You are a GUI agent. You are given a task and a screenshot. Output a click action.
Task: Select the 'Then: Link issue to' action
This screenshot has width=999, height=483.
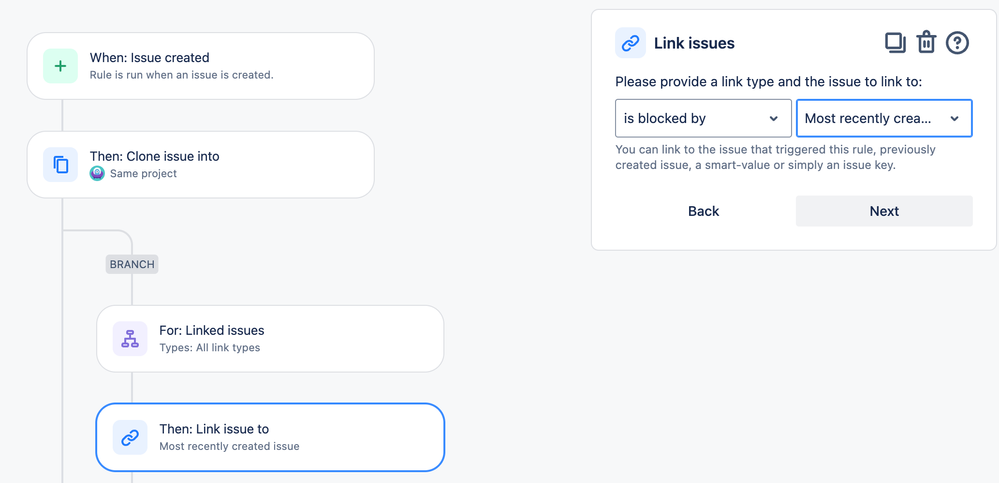pyautogui.click(x=270, y=437)
